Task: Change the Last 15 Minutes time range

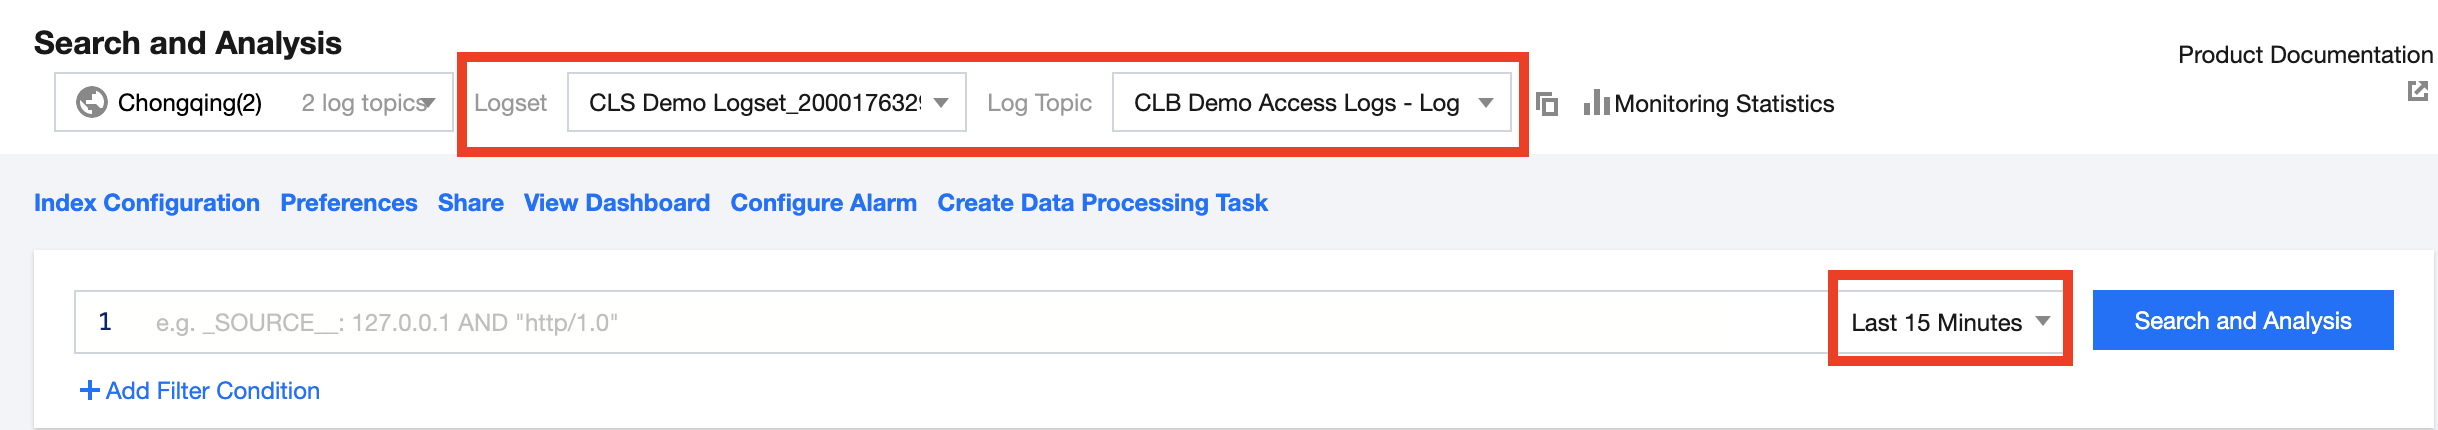Action: tap(1949, 322)
